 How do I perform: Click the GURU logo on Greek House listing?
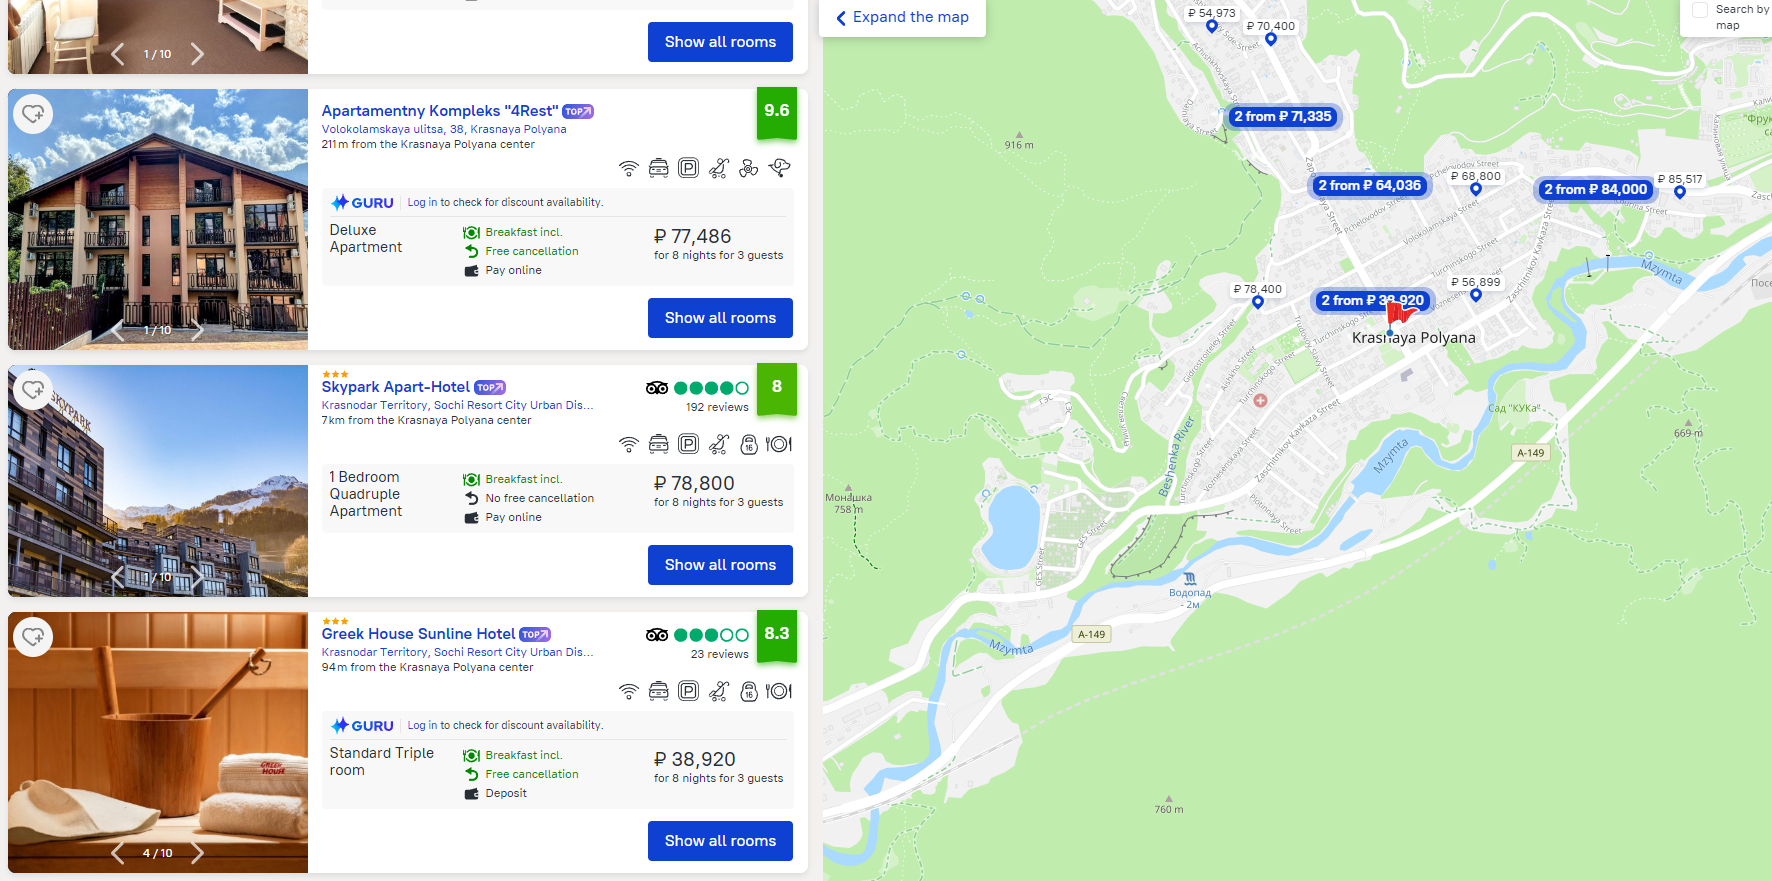(362, 726)
